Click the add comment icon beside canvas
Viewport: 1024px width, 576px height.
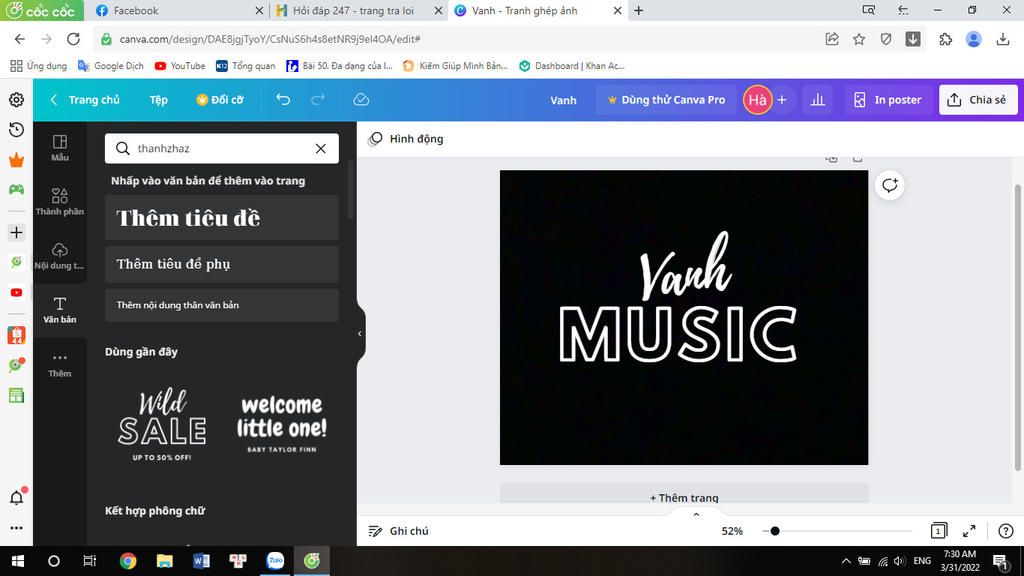point(889,185)
